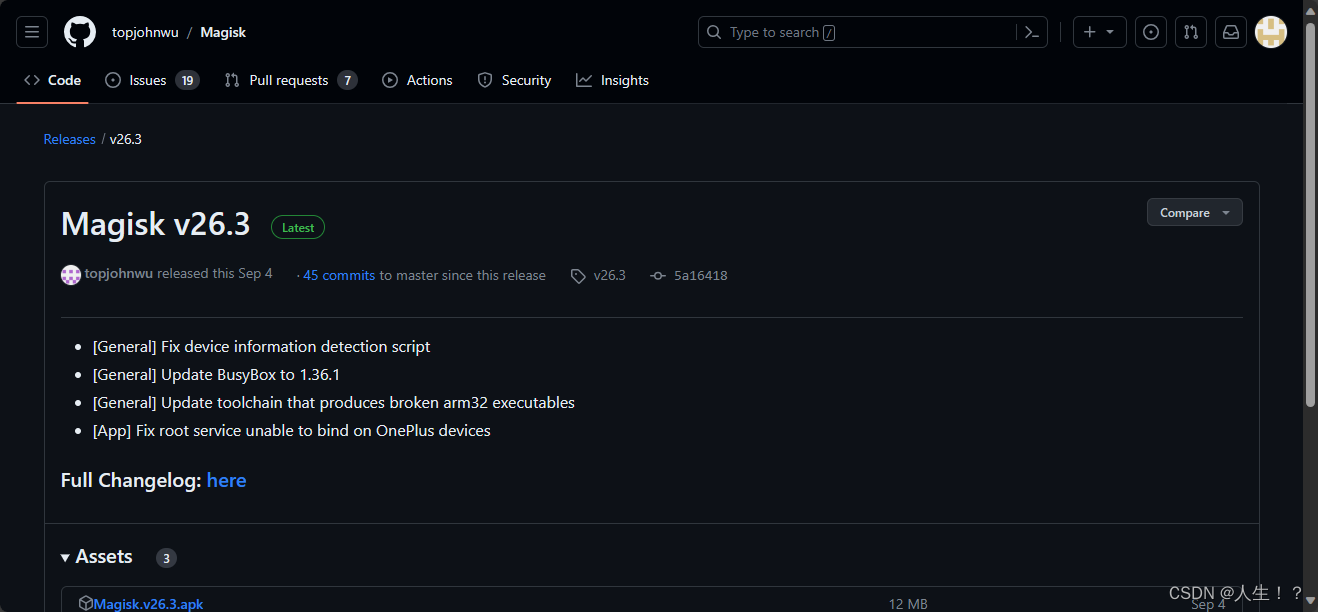This screenshot has height=612, width=1318.
Task: Click the arm32 executables changelog line
Action: pos(334,403)
